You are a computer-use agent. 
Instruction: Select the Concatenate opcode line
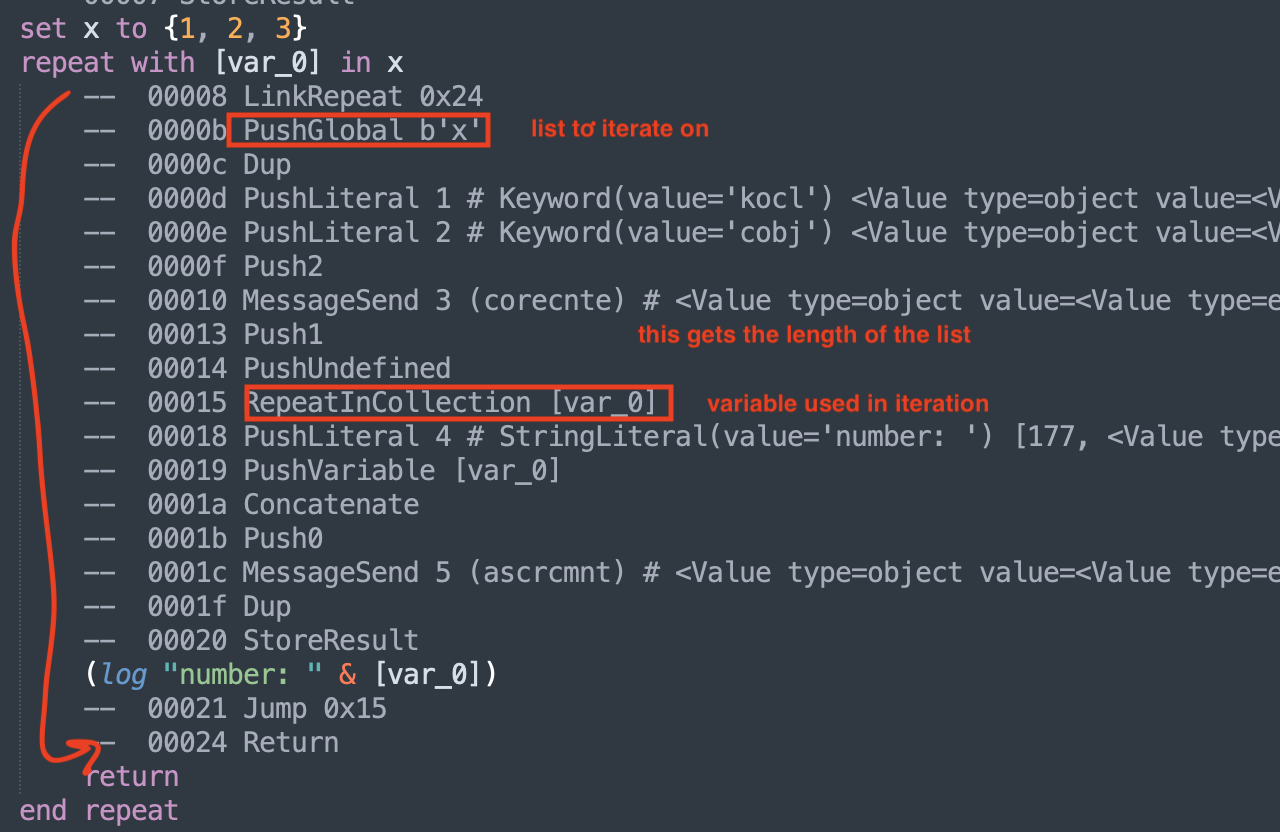[331, 504]
